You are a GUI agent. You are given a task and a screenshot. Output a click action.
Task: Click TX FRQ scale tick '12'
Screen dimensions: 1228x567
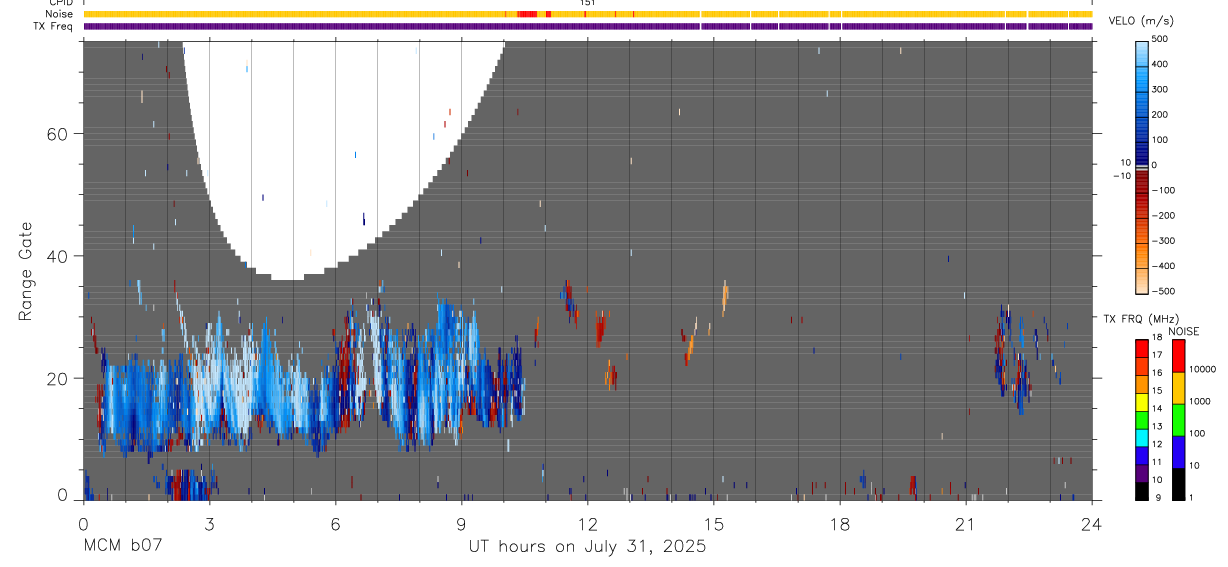pos(1157,444)
